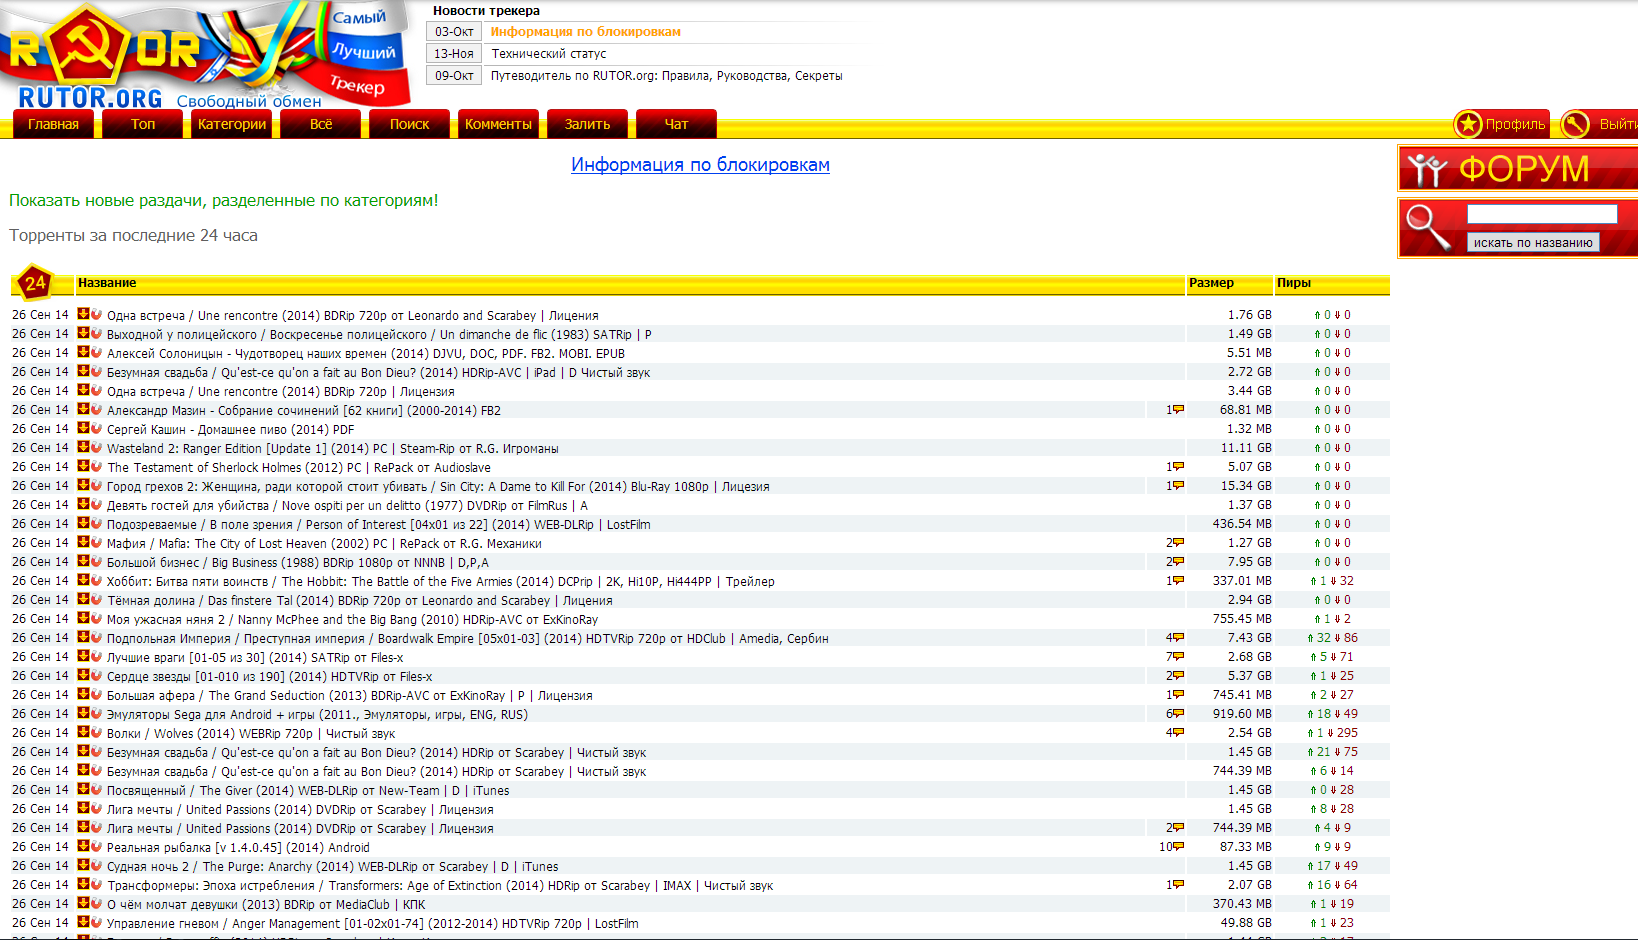Download torrent for Судная ночь 2 / The Purge
Viewport: 1638px width, 940px height.
click(84, 865)
